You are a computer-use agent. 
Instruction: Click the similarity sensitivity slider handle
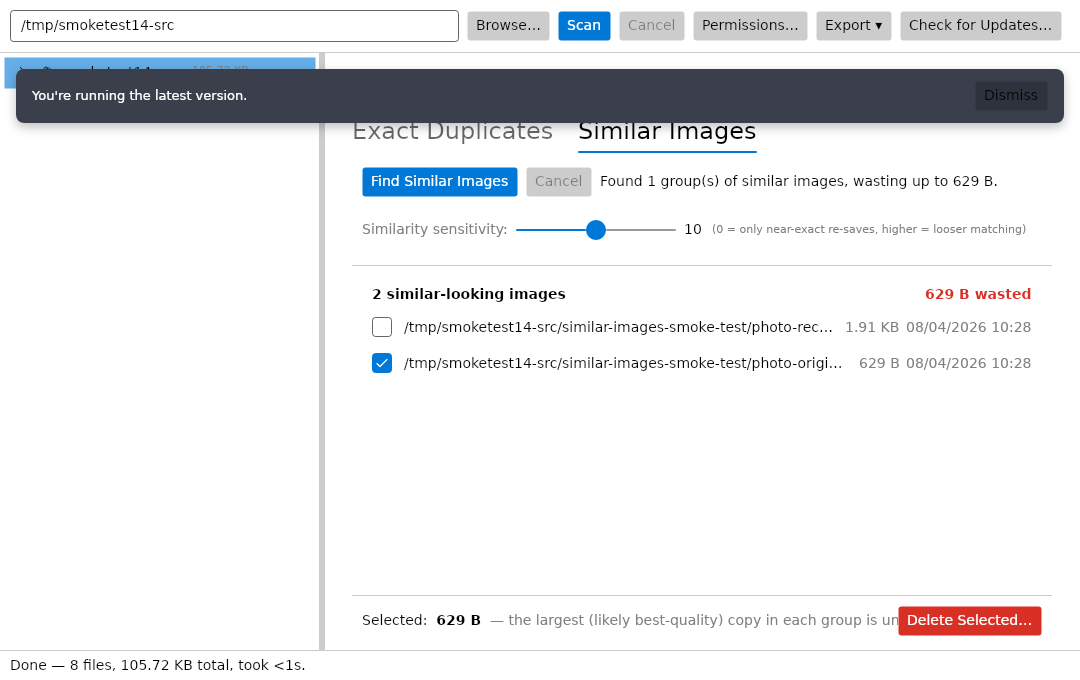coord(596,229)
